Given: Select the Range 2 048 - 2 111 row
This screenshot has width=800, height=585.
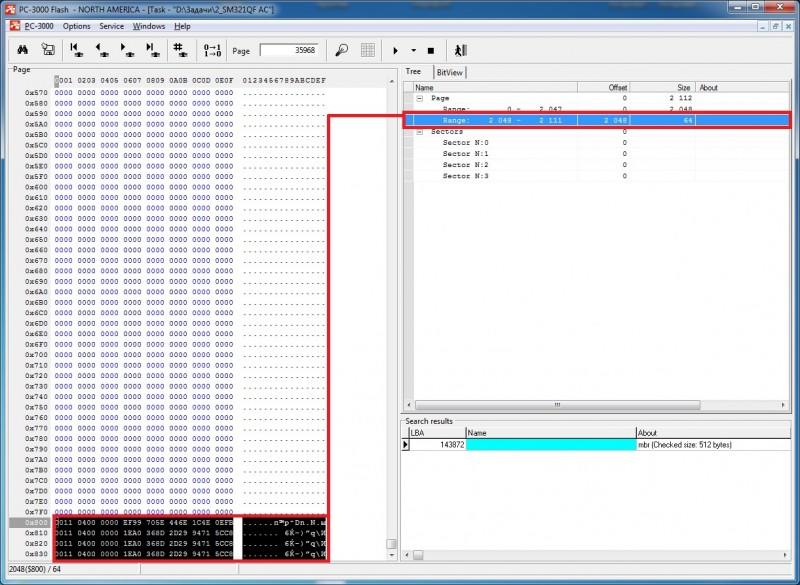Looking at the screenshot, I should 597,120.
